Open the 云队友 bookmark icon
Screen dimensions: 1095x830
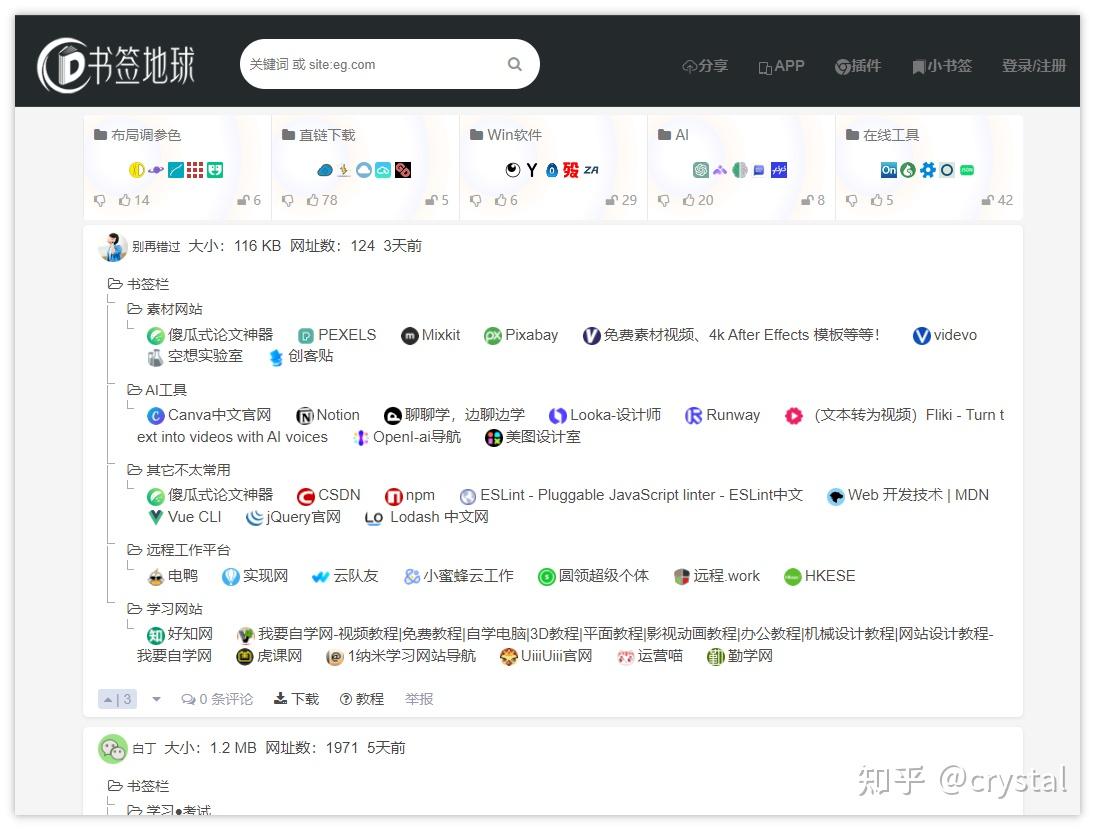click(x=321, y=577)
